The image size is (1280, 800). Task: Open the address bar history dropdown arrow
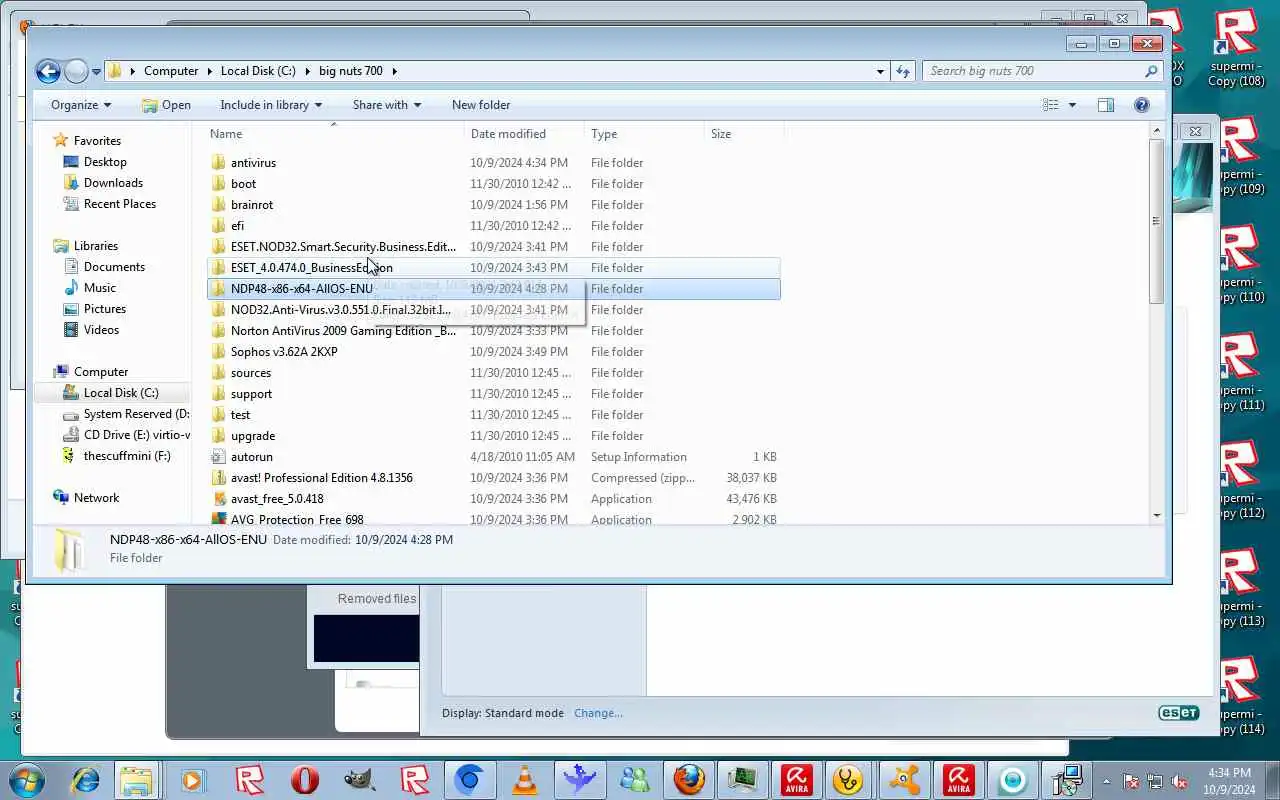(880, 71)
